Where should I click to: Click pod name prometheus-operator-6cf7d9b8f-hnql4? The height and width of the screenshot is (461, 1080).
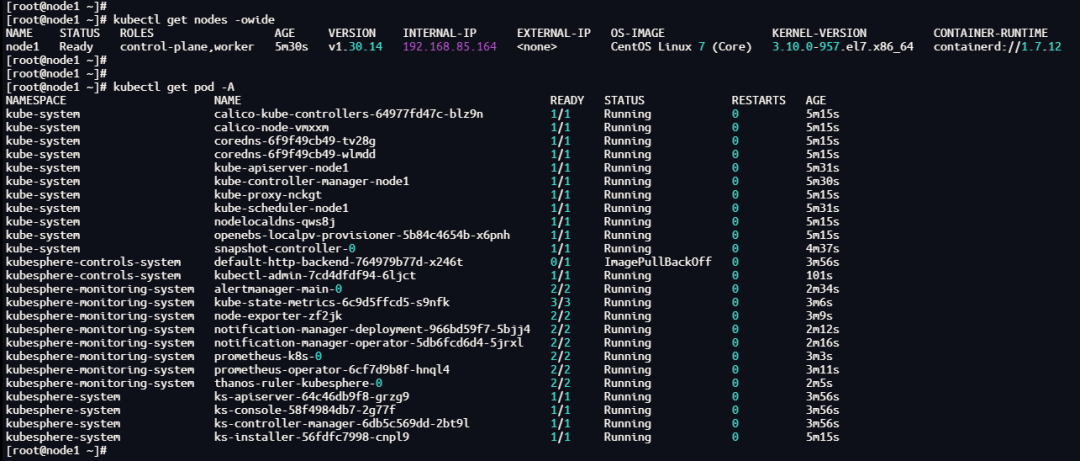pyautogui.click(x=332, y=369)
